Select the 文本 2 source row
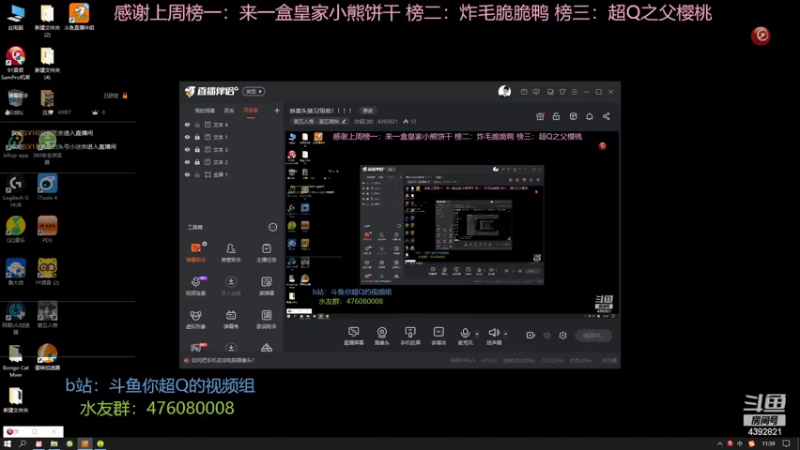The width and height of the screenshot is (800, 450). (x=232, y=162)
